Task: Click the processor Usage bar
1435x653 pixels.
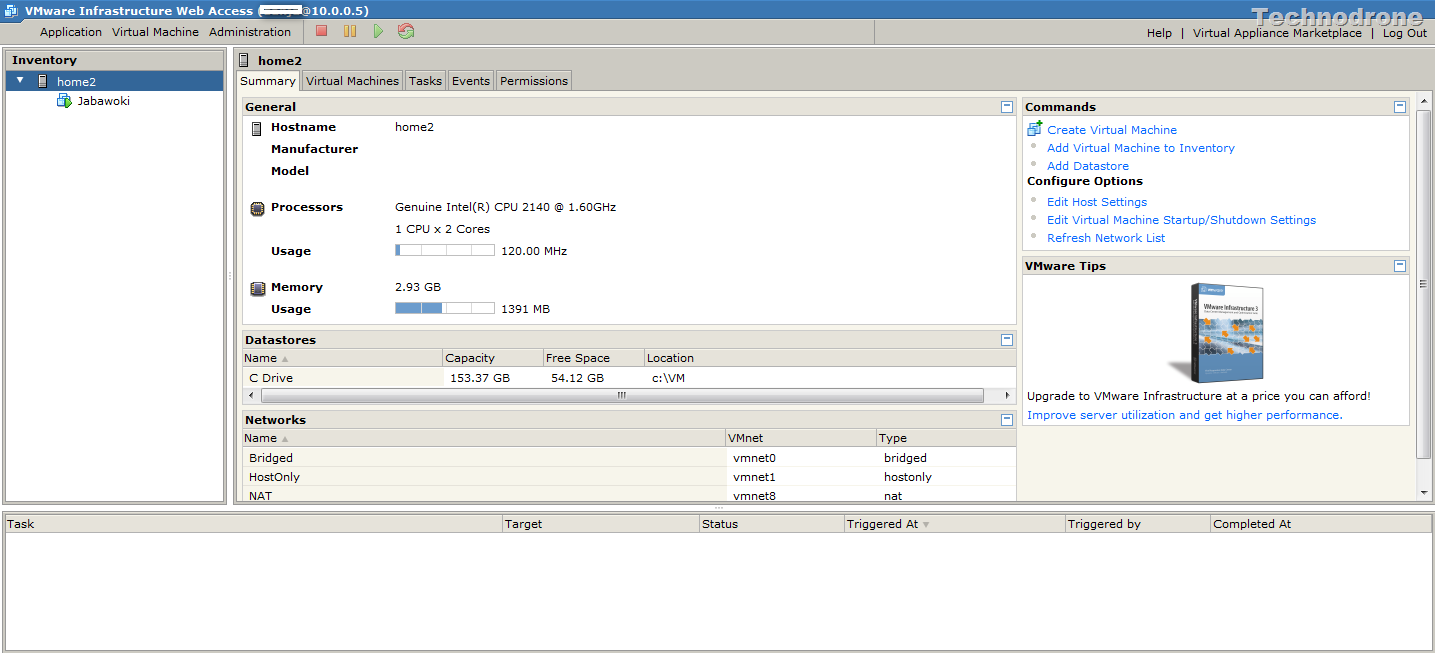Action: pos(445,250)
